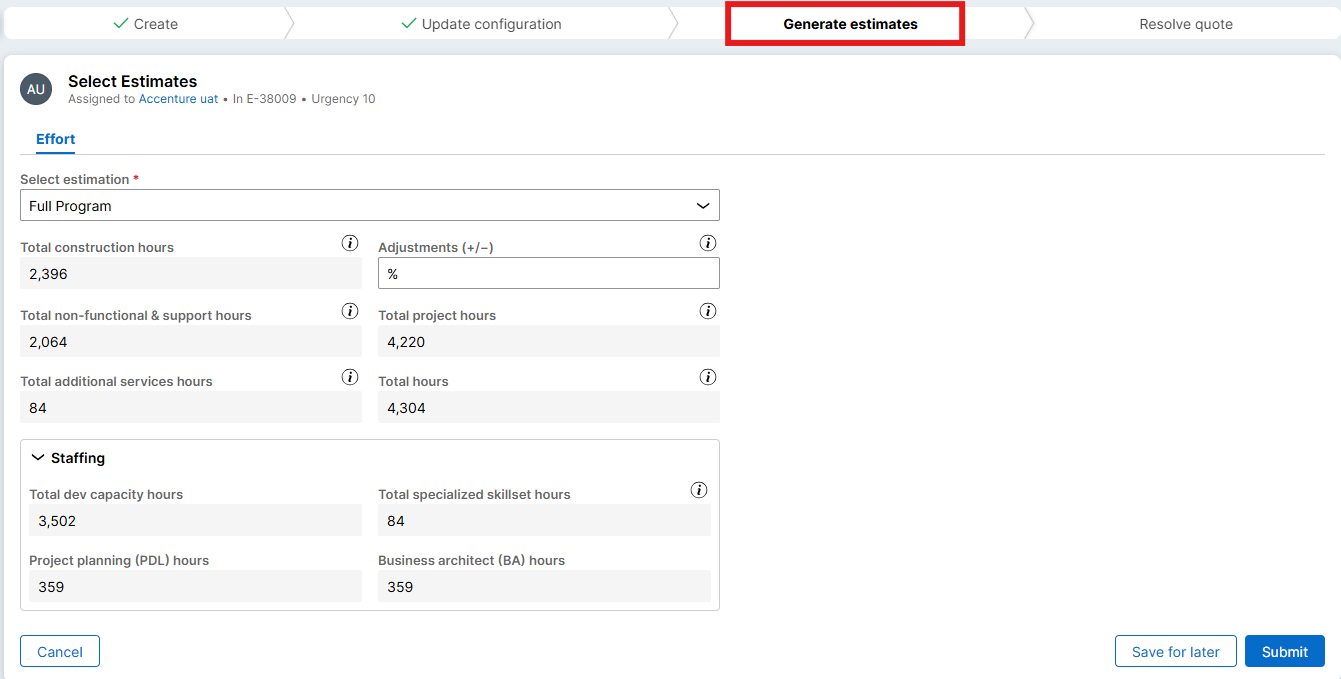Open the Update configuration step
Viewport: 1341px width, 679px height.
pos(481,24)
